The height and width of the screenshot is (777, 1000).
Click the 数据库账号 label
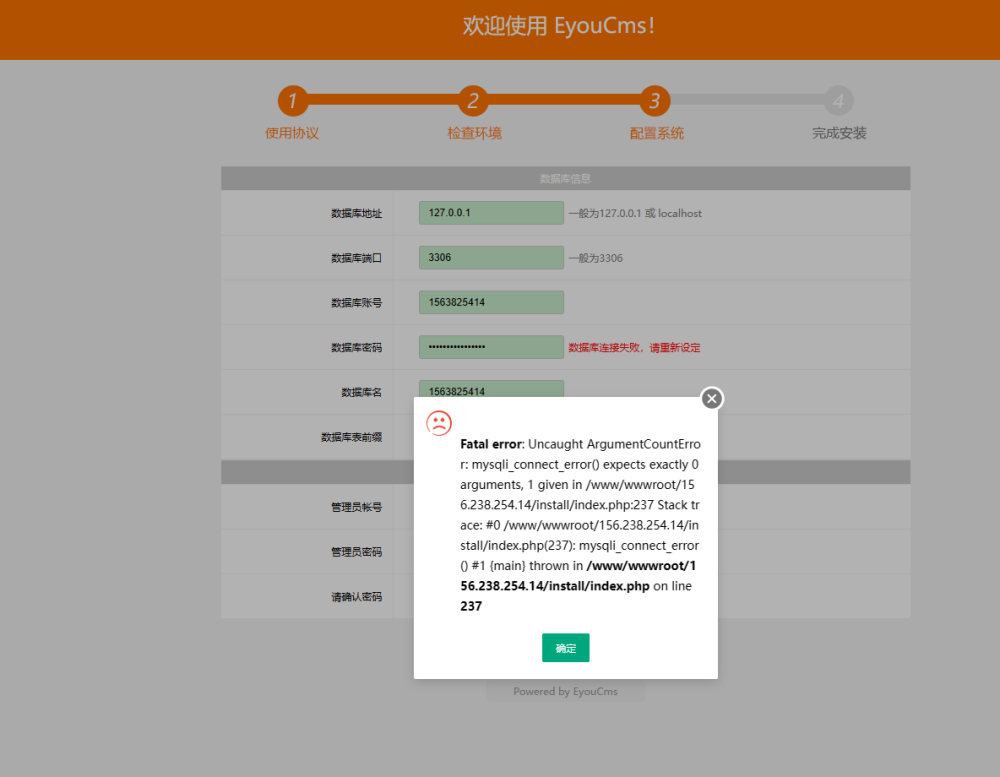pyautogui.click(x=357, y=303)
